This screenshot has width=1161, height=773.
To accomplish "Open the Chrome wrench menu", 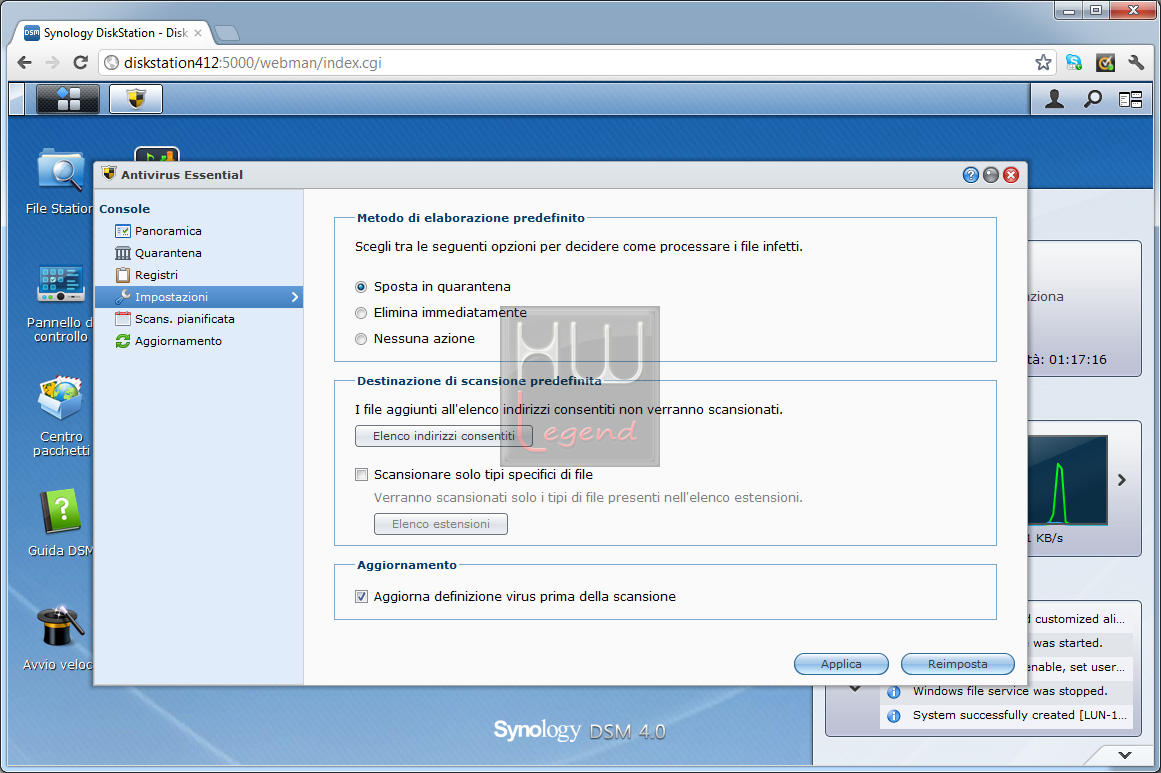I will point(1136,63).
